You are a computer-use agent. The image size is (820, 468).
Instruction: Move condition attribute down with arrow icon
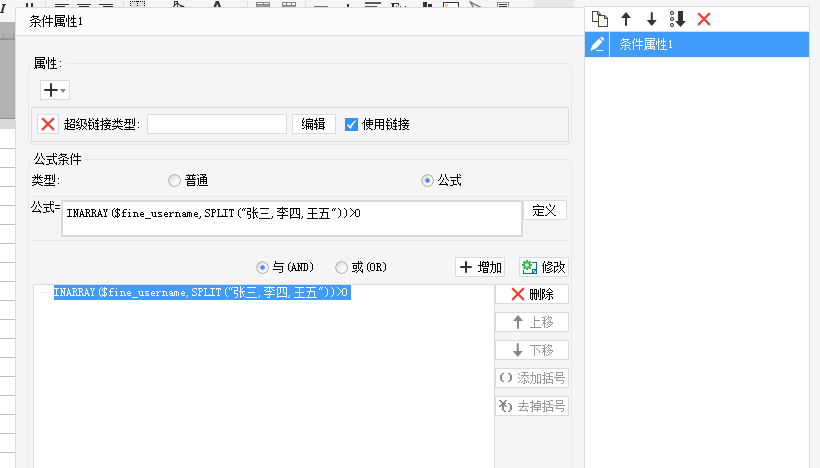652,19
